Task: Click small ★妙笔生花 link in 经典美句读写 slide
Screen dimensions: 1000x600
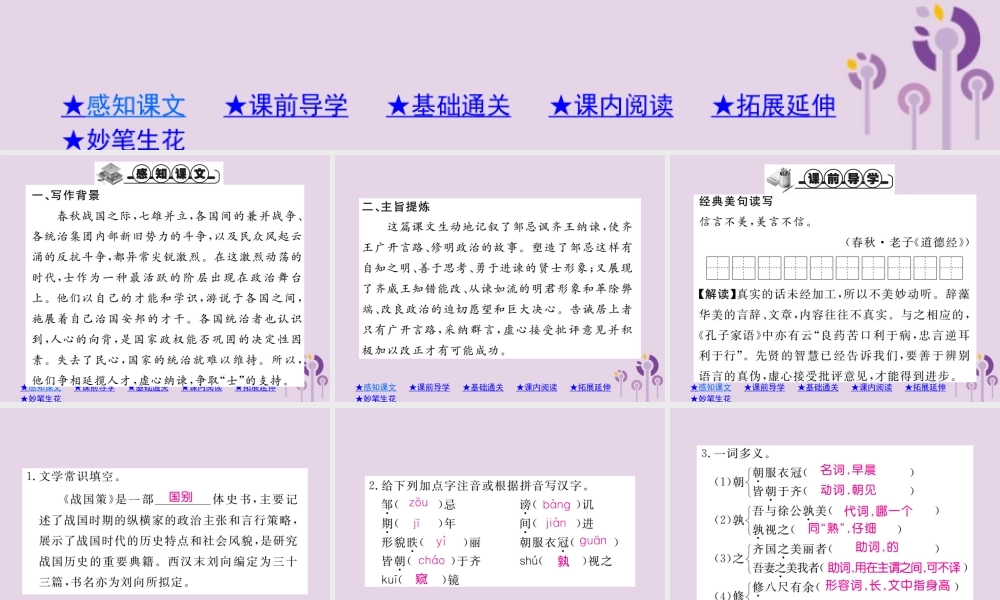Action: point(710,399)
